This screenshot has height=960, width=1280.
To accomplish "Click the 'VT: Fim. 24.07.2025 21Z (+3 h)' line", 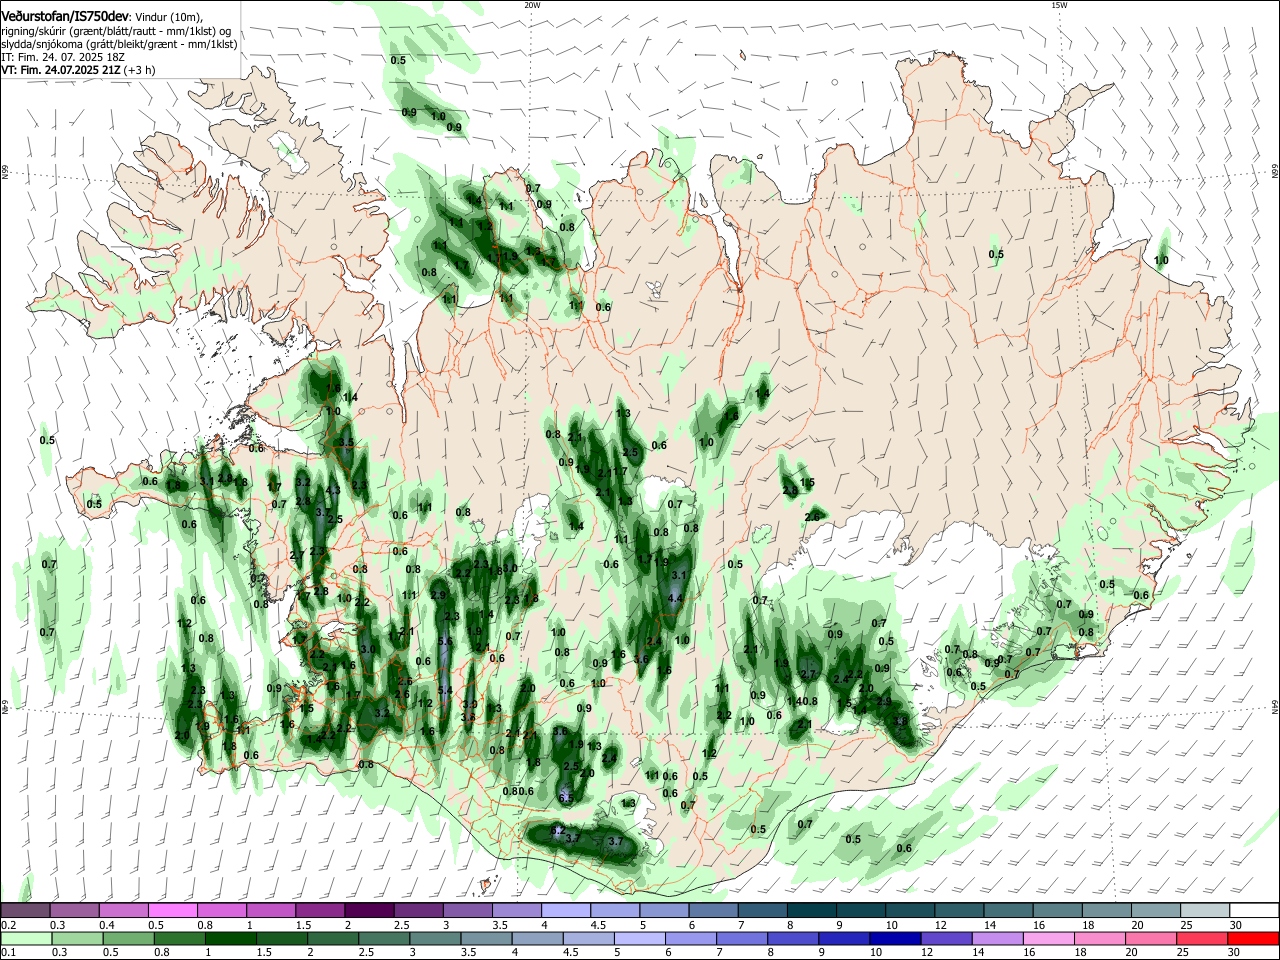I will [78, 71].
